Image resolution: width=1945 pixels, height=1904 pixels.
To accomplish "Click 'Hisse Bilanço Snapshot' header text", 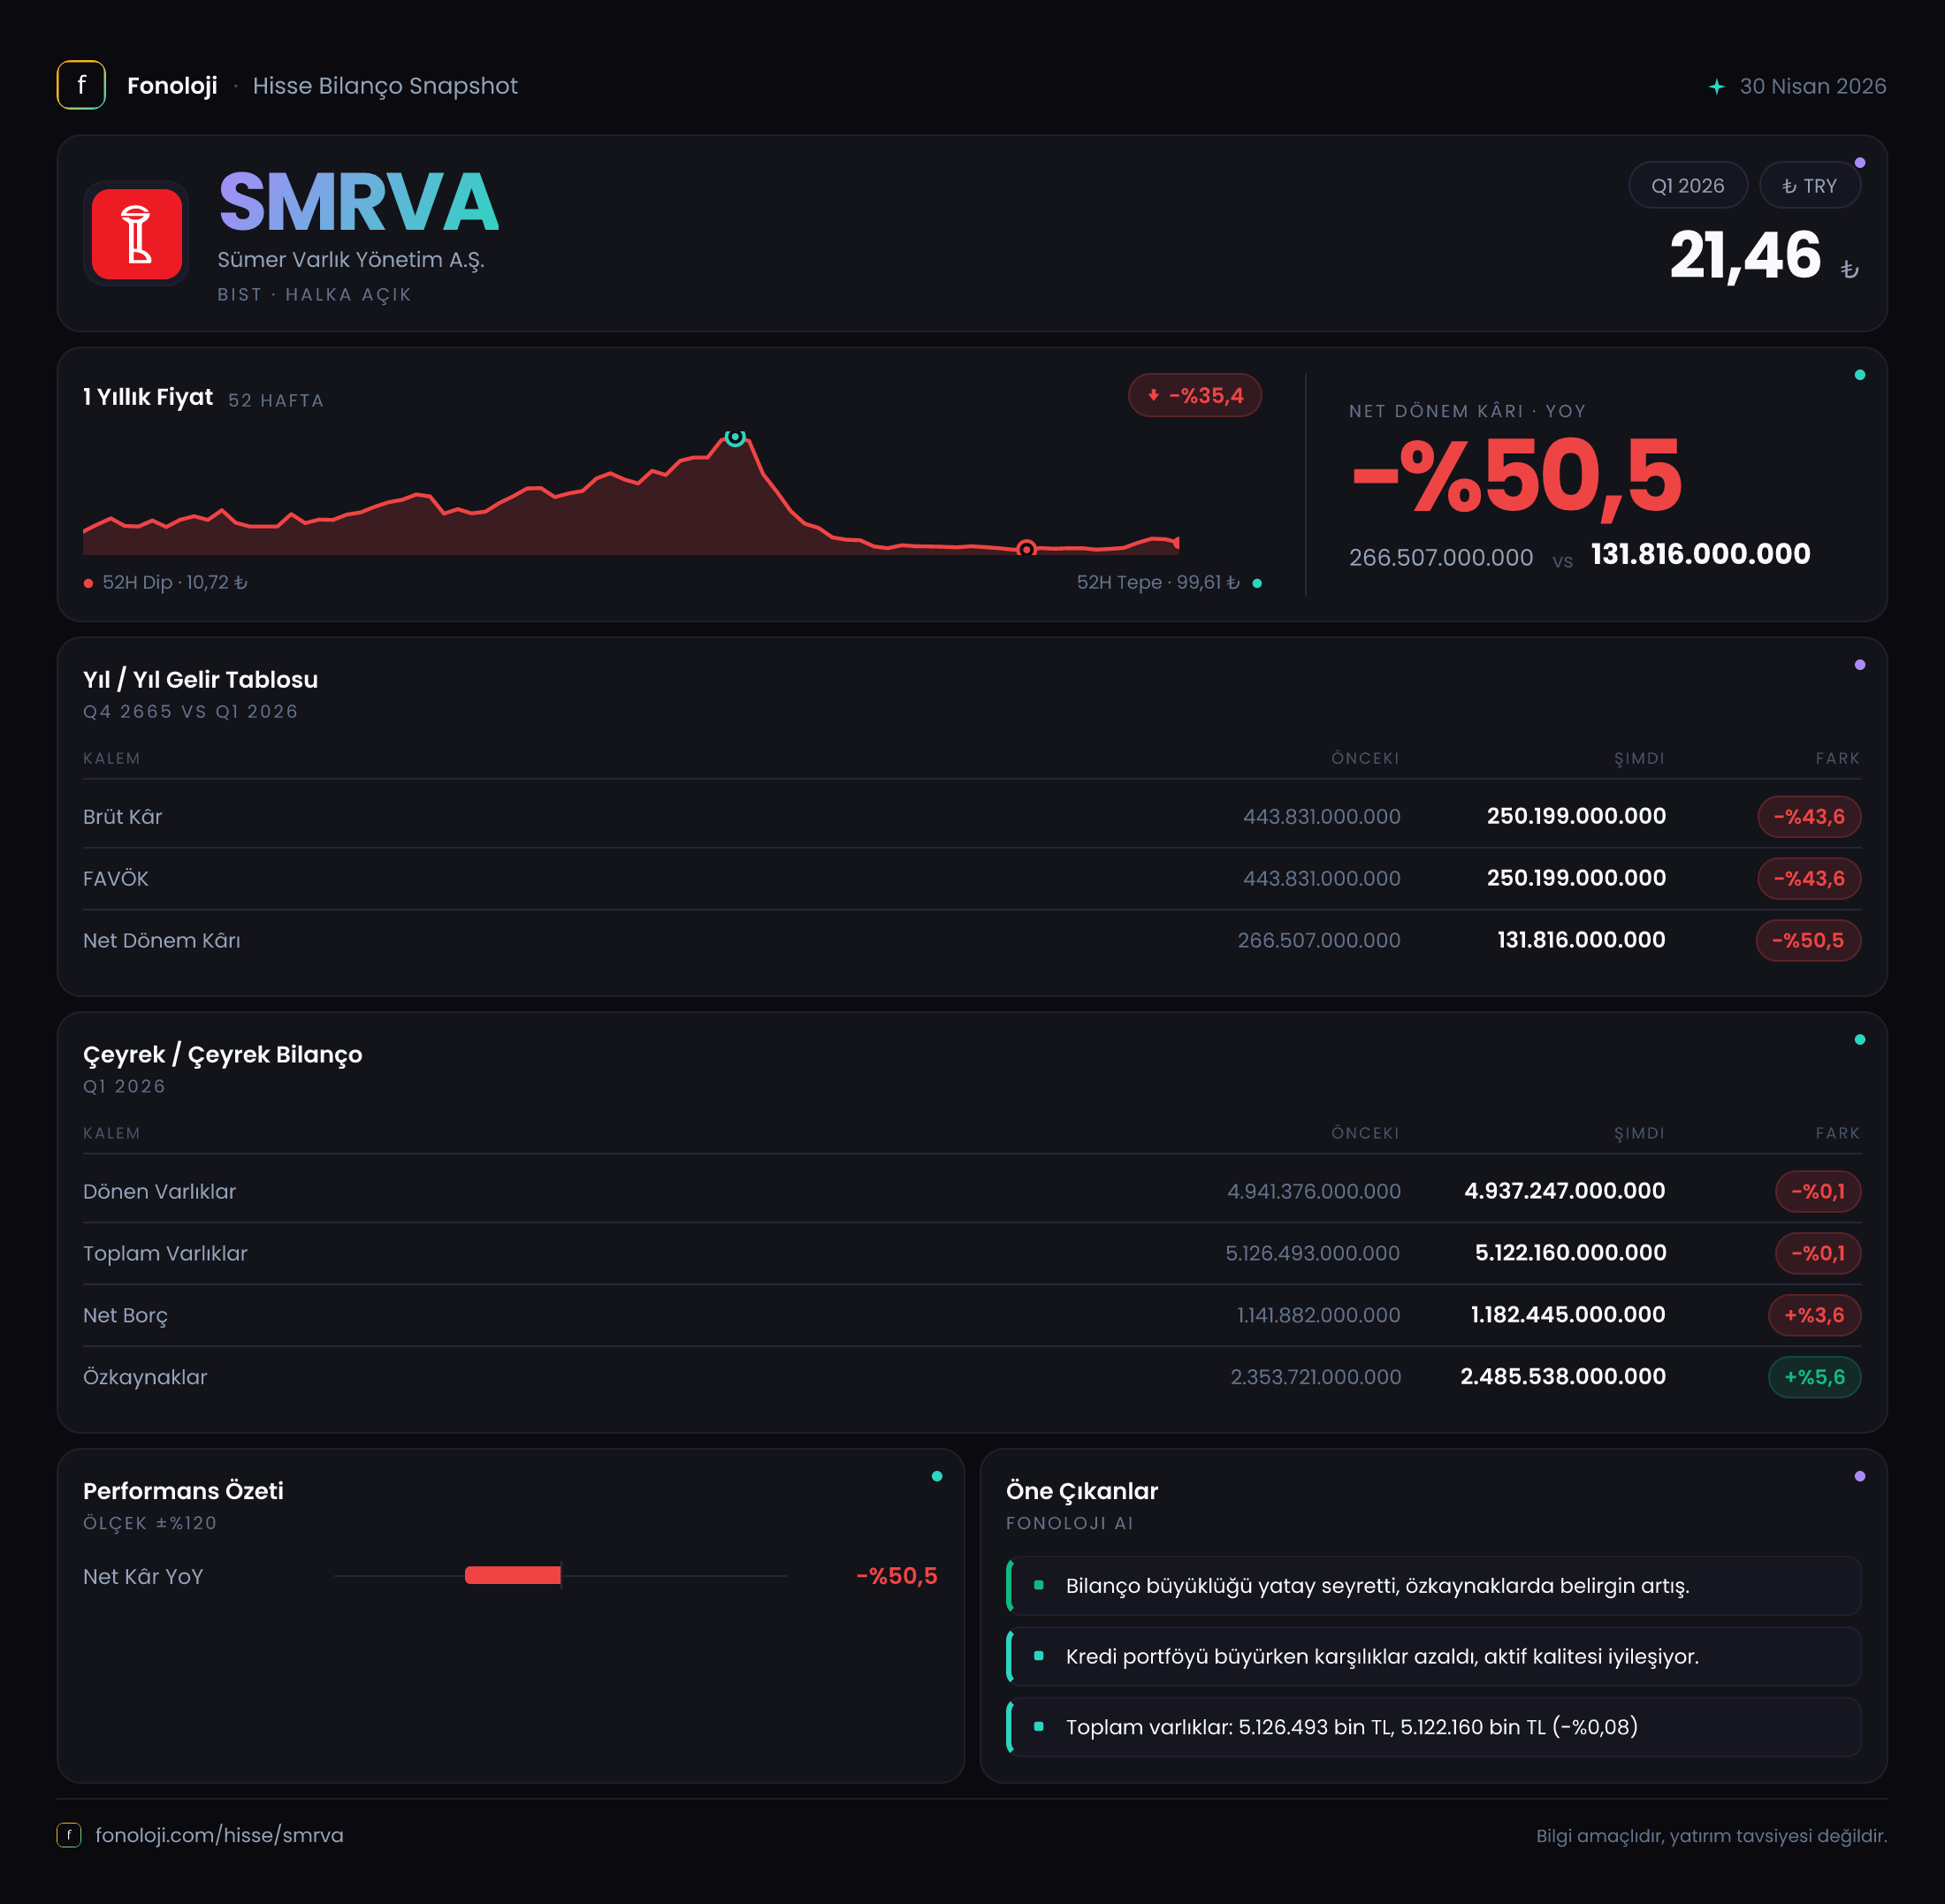I will [385, 86].
